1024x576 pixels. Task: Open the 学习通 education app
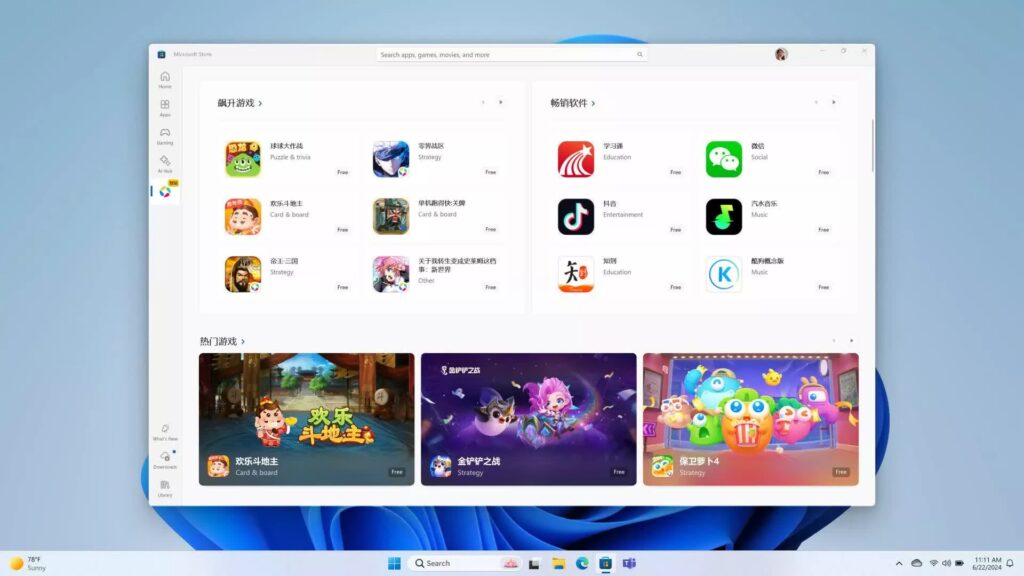tap(576, 158)
